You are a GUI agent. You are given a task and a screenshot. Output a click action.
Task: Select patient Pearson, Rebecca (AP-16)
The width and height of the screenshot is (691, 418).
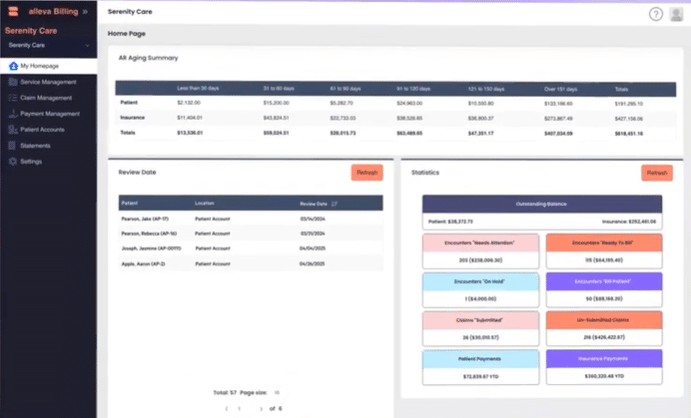point(149,233)
